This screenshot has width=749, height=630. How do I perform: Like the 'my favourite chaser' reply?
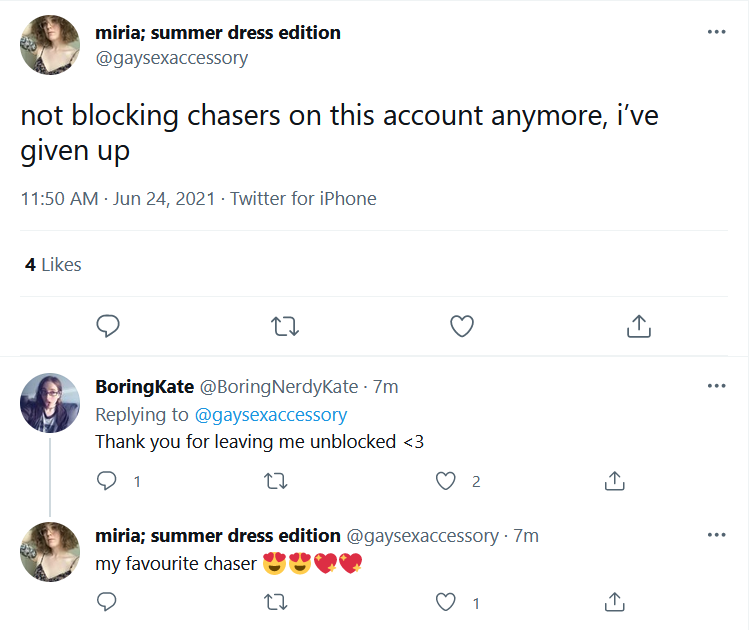point(446,602)
